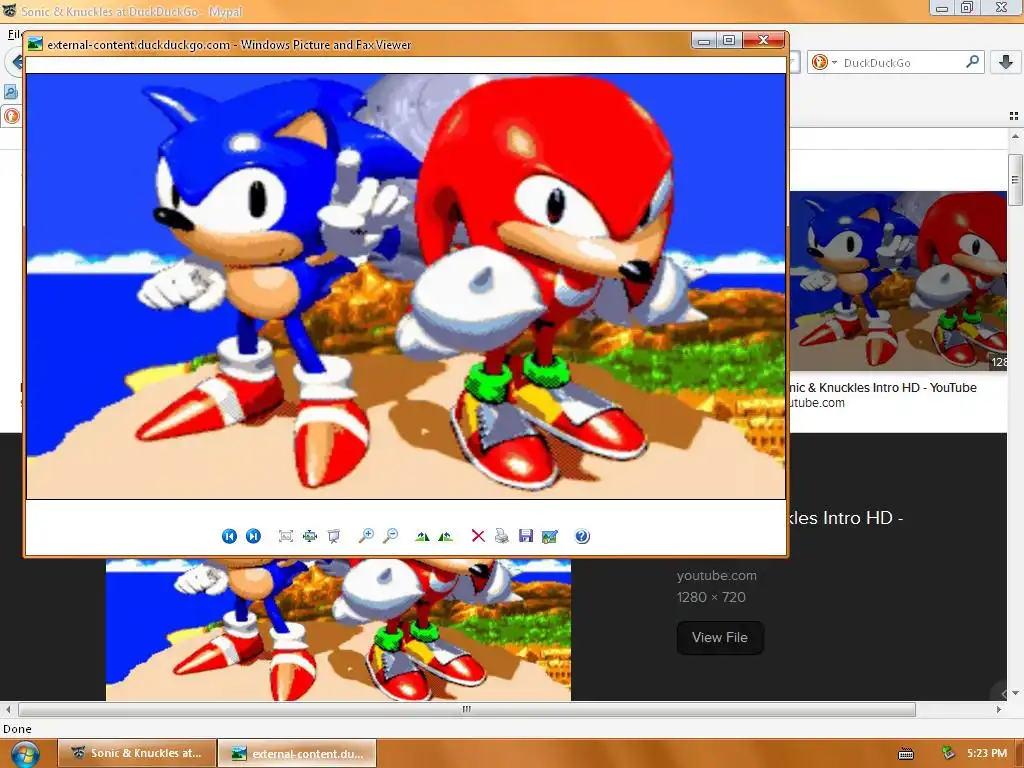Click horizontal scrollbar right arrow

999,709
